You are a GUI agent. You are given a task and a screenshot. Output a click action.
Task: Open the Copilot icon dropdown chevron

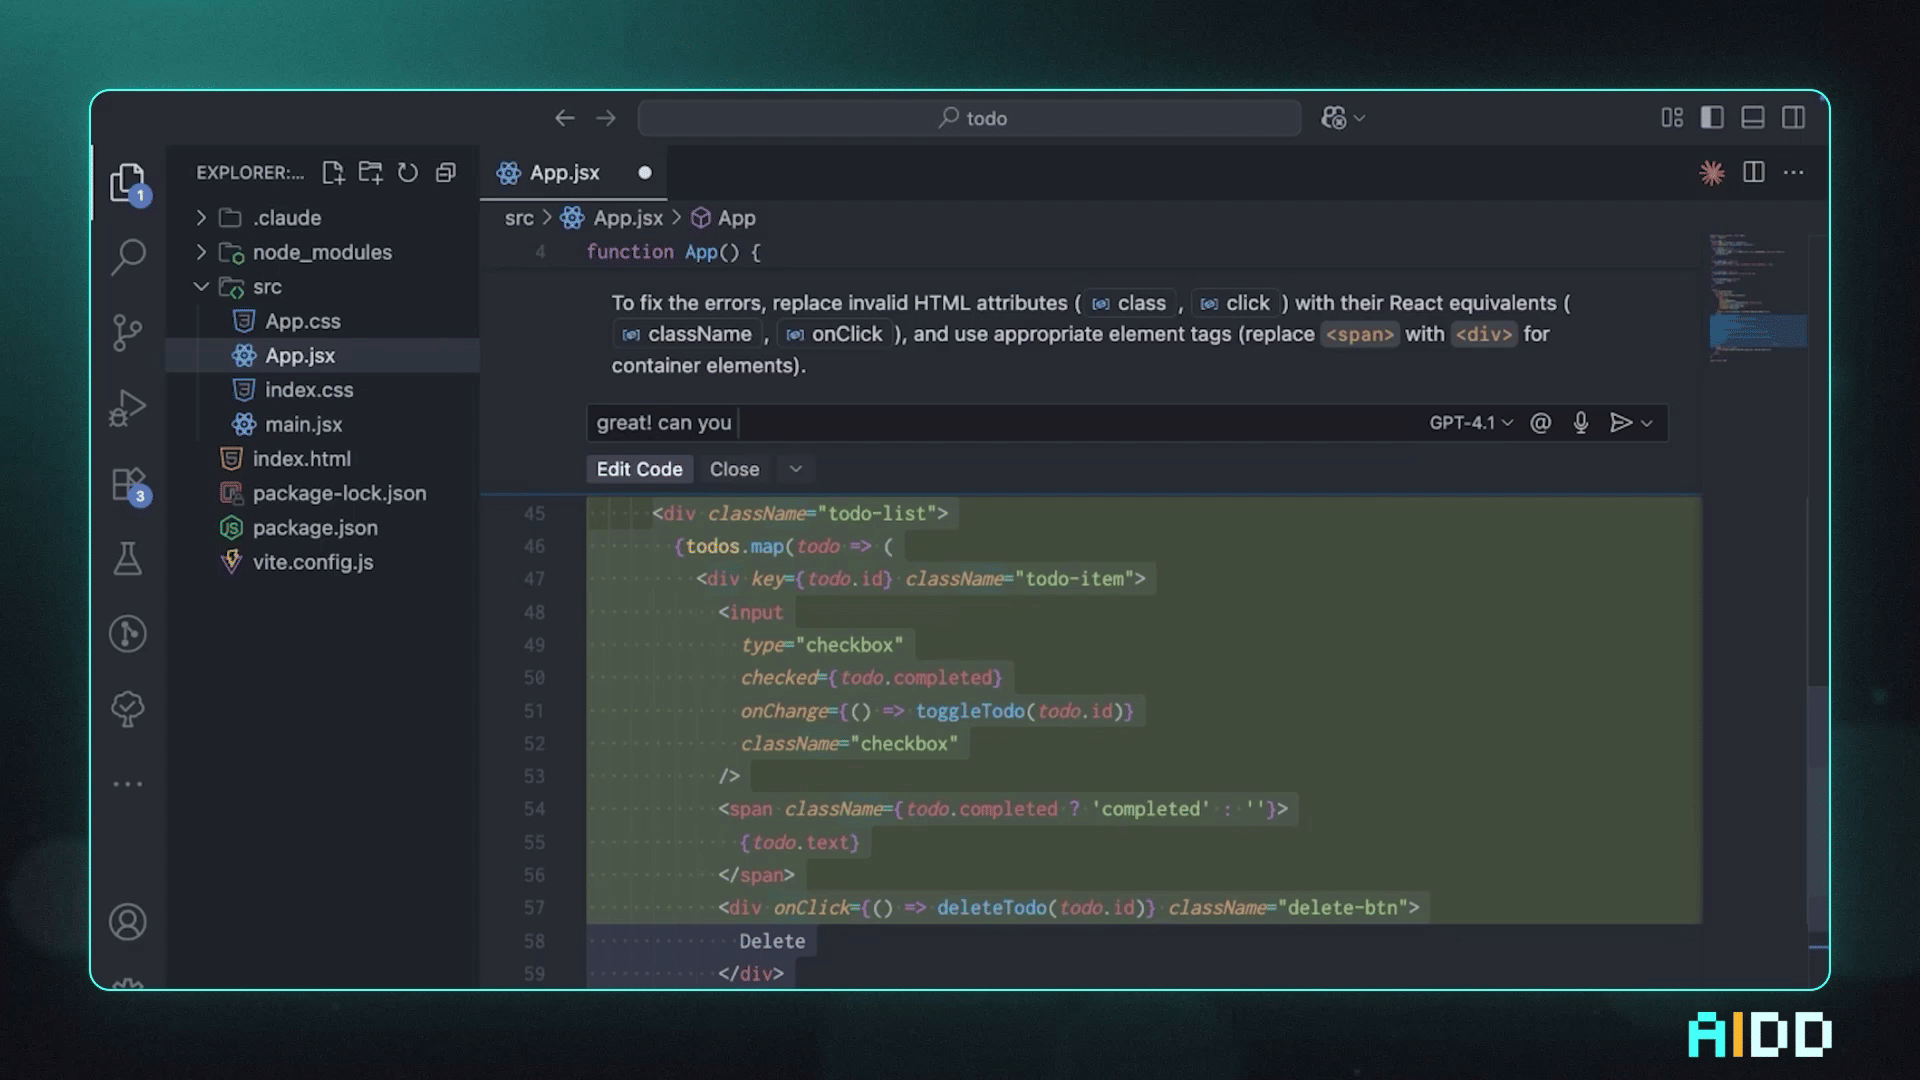(1359, 118)
